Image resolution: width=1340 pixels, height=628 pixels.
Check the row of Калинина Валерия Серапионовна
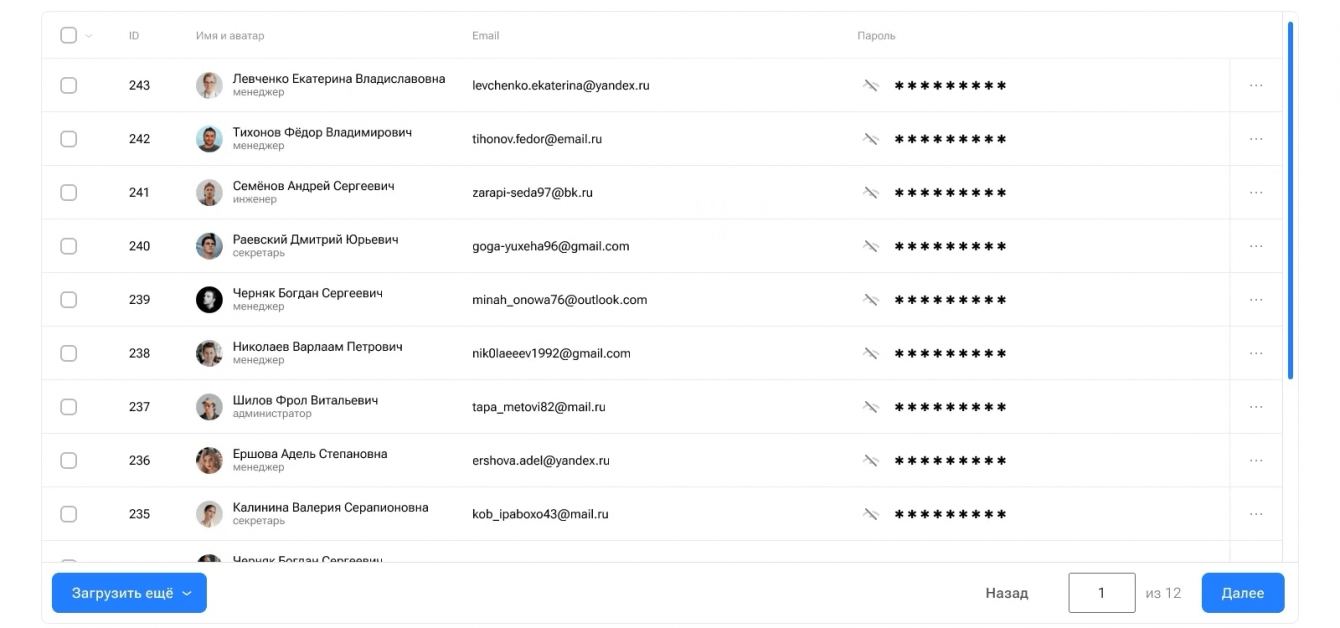(x=68, y=514)
